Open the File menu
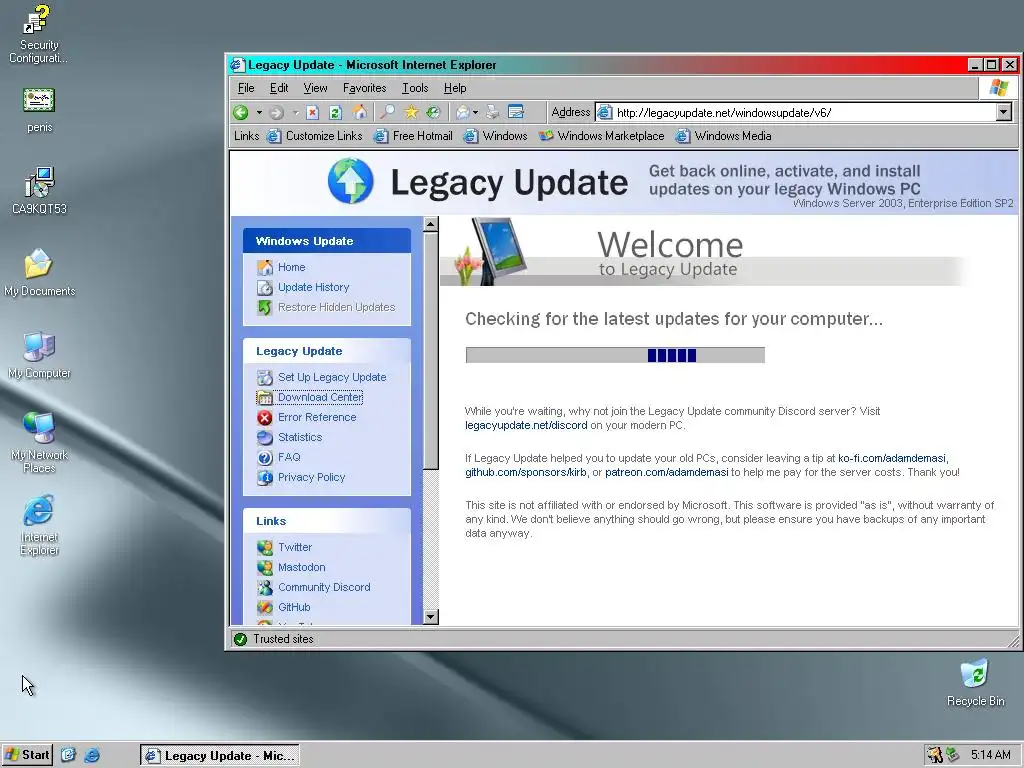Viewport: 1024px width, 768px height. [x=246, y=88]
